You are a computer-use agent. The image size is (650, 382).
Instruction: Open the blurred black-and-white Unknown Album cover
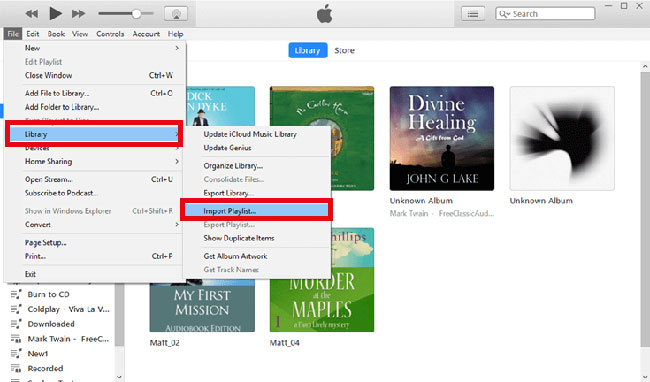click(562, 138)
